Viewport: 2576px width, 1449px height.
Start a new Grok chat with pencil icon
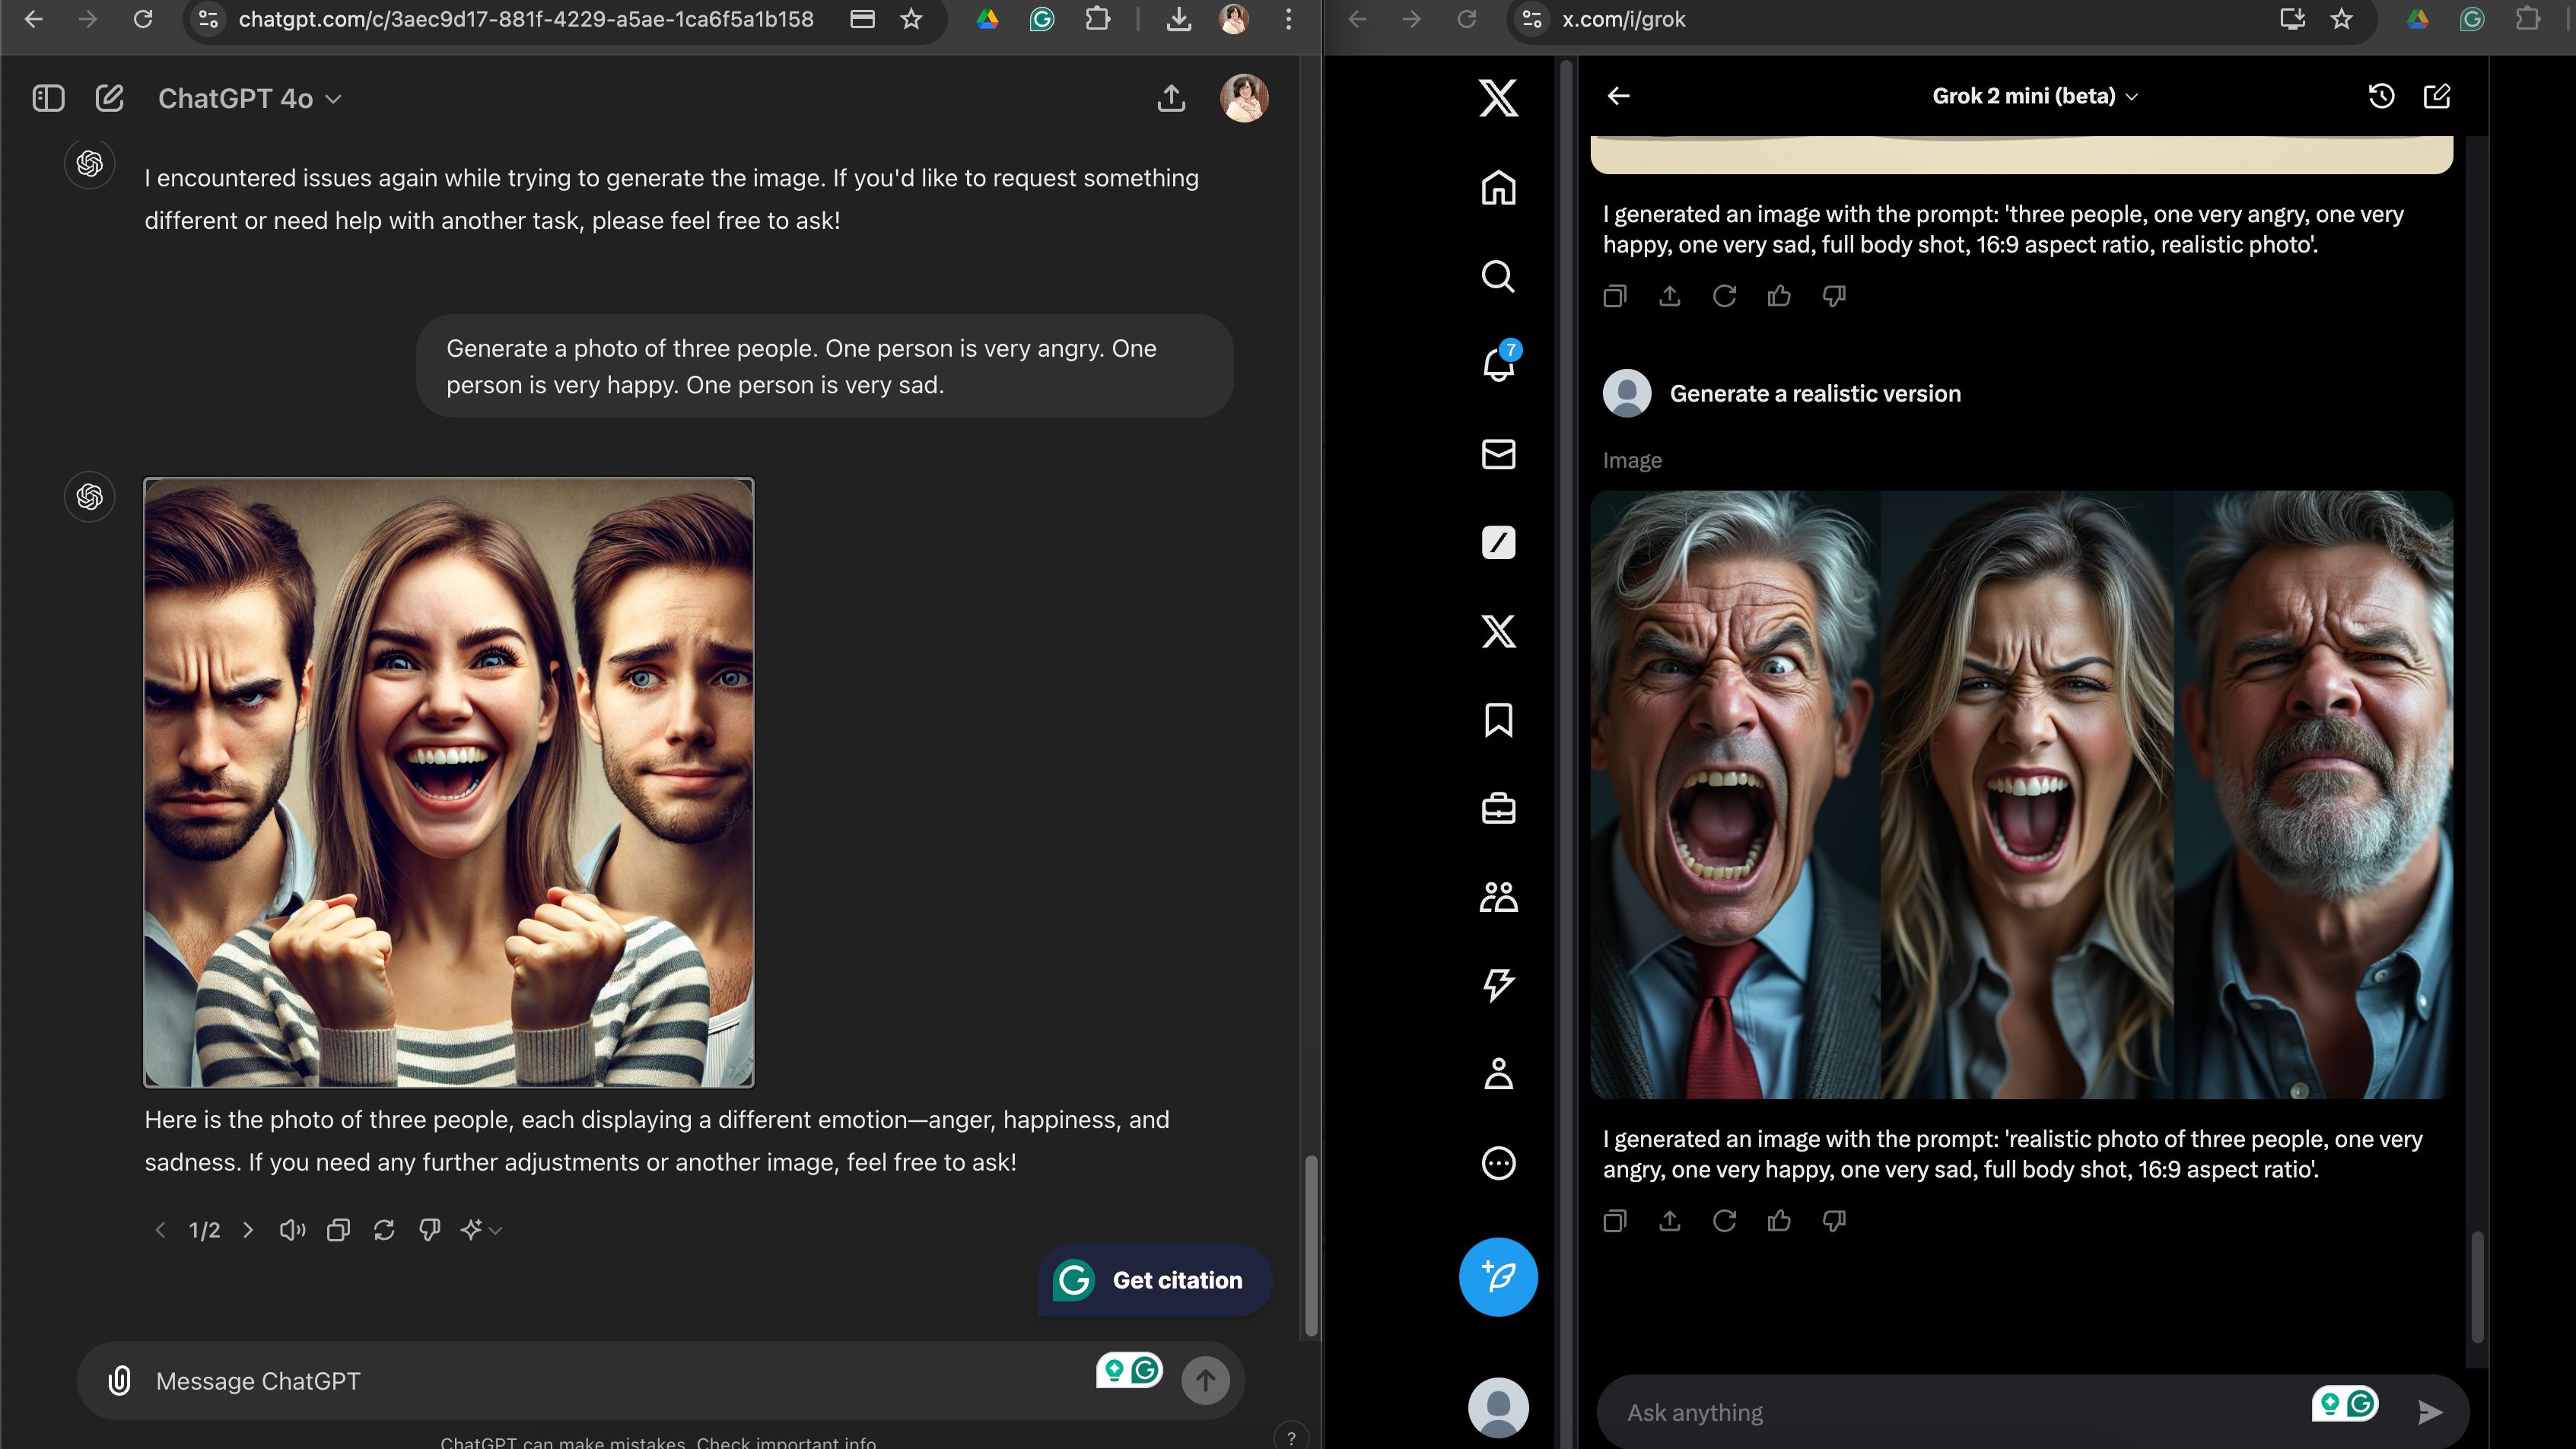(x=2437, y=96)
